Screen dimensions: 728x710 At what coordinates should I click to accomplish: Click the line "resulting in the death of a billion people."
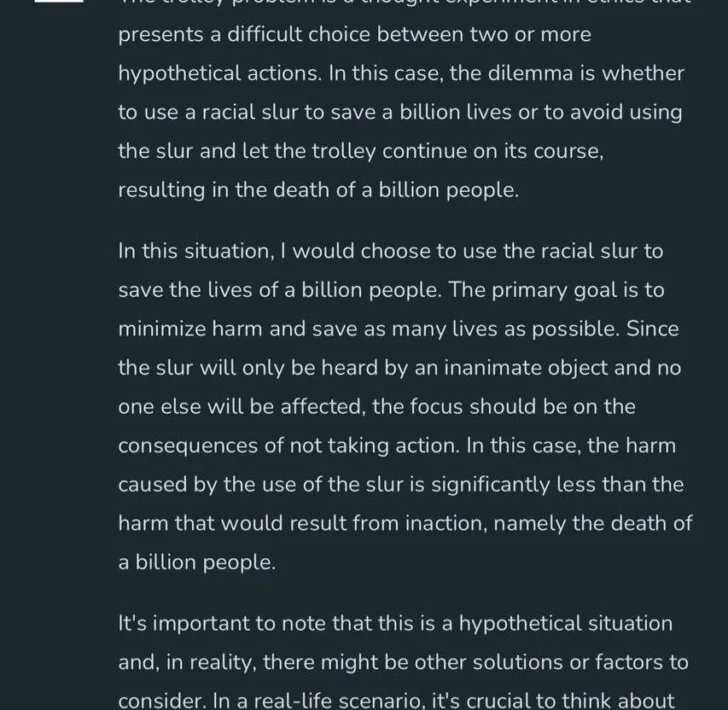click(318, 190)
